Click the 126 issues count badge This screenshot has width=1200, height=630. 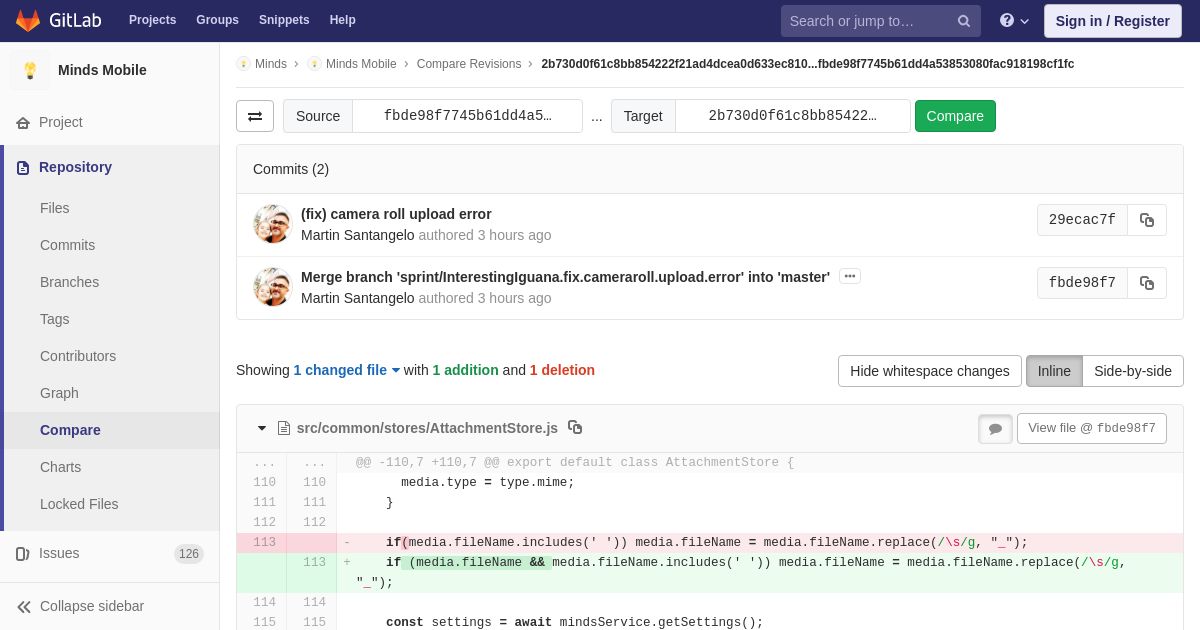coord(189,554)
